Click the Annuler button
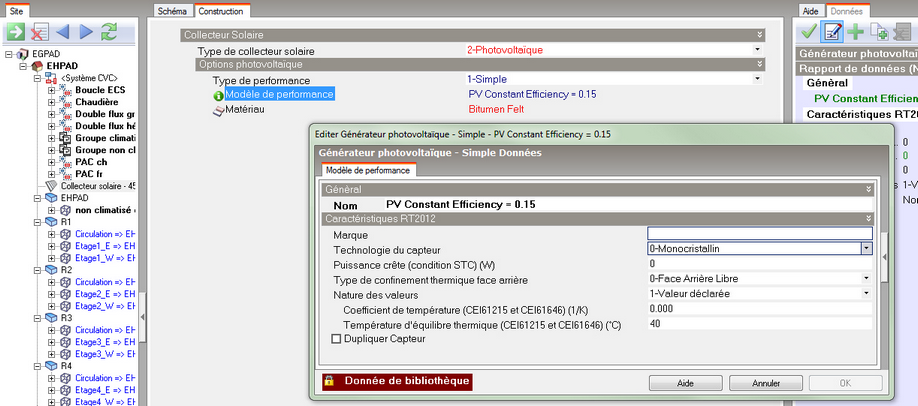This screenshot has width=918, height=406. 766,383
